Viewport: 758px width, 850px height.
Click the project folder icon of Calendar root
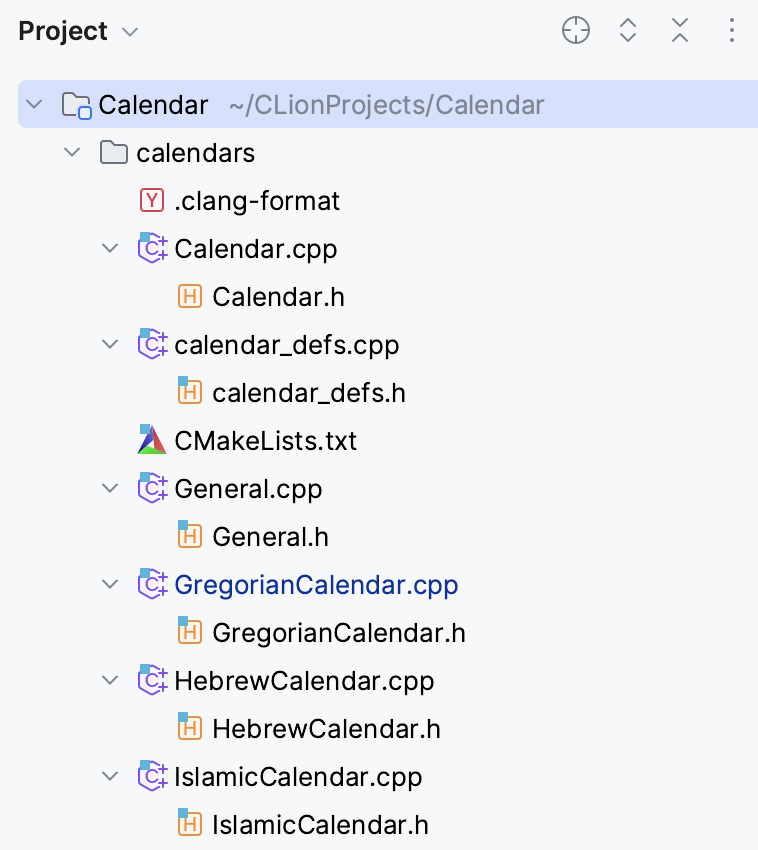76,104
